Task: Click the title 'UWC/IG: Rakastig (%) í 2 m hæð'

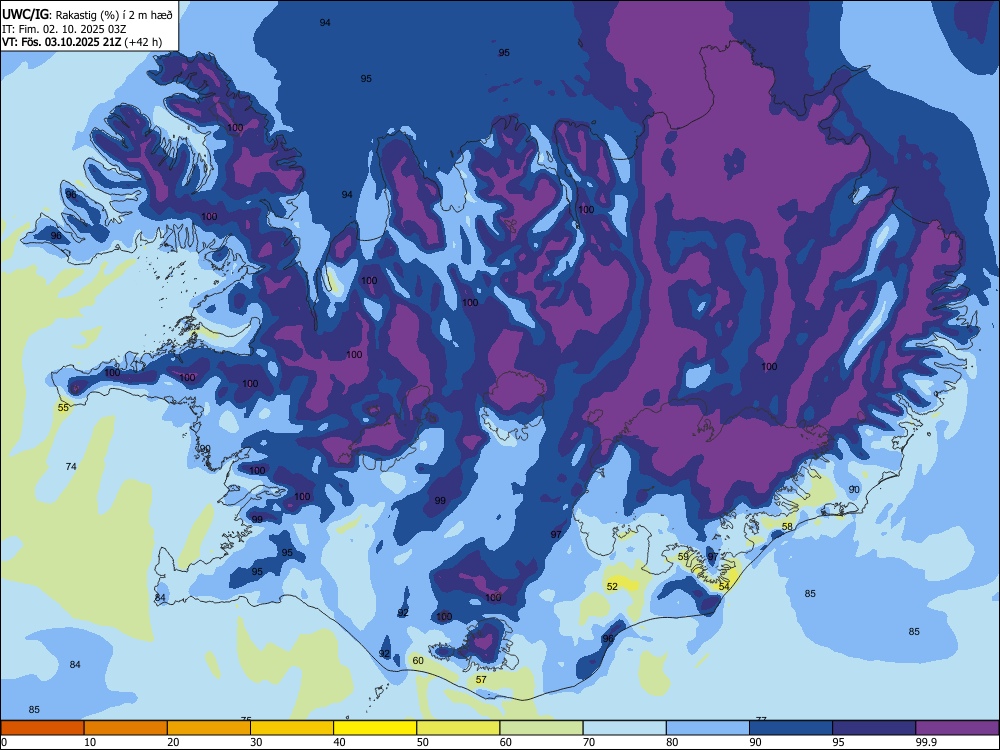Action: coord(87,15)
